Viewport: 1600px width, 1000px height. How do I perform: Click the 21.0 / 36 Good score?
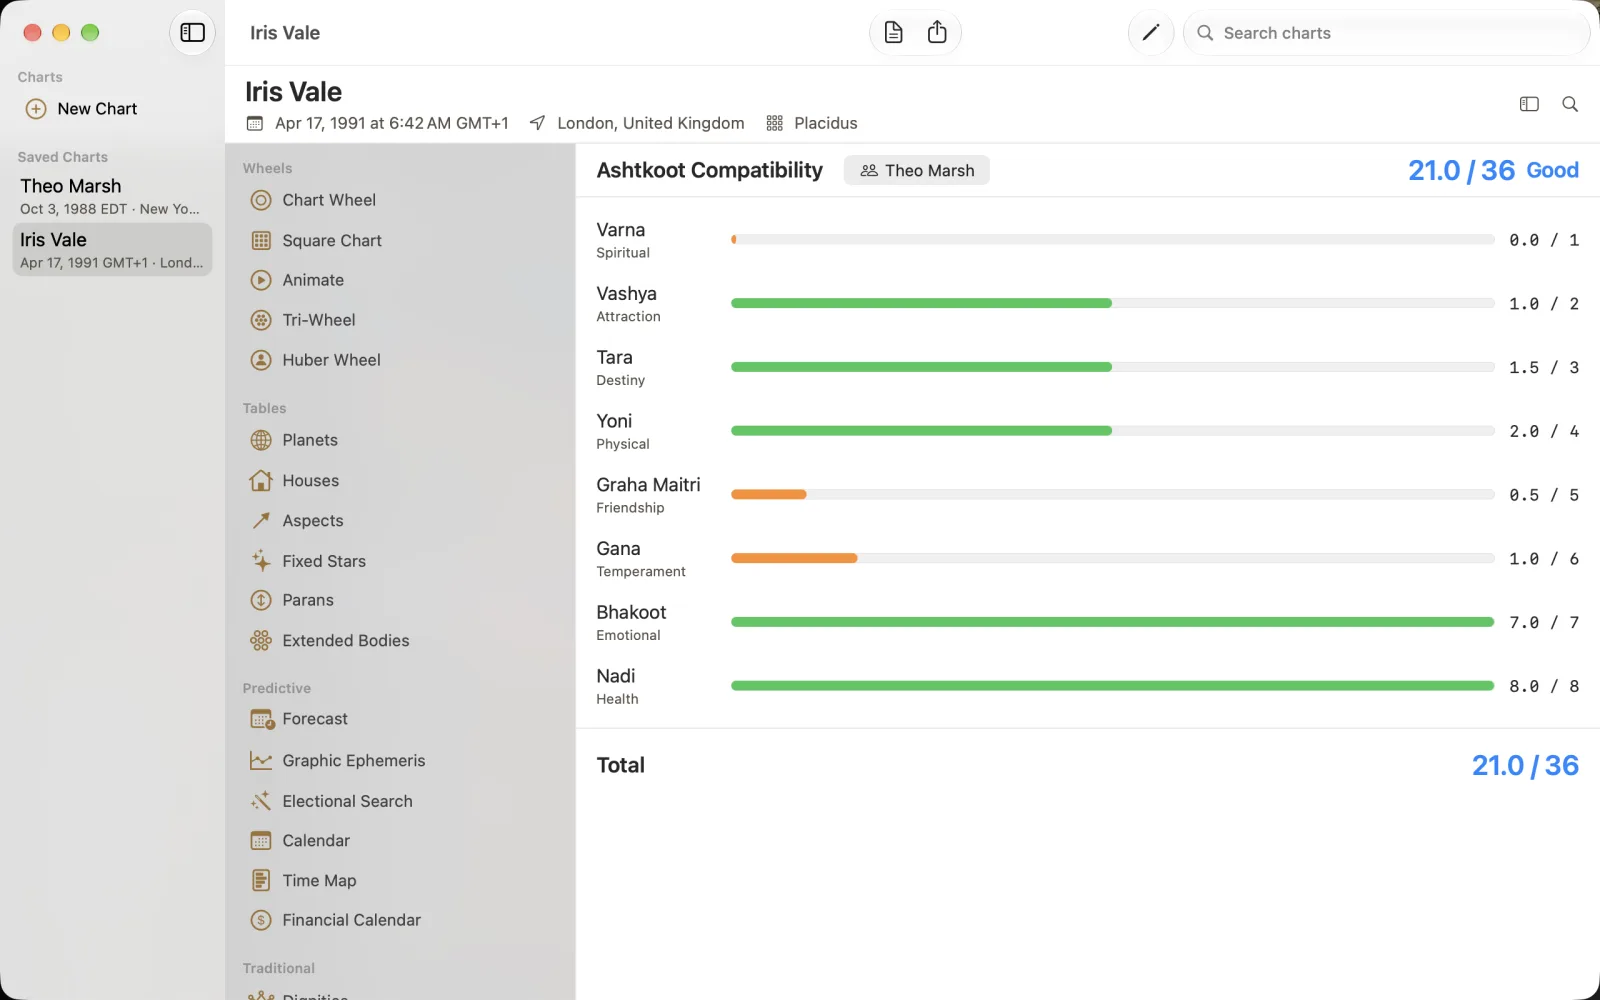pos(1493,171)
